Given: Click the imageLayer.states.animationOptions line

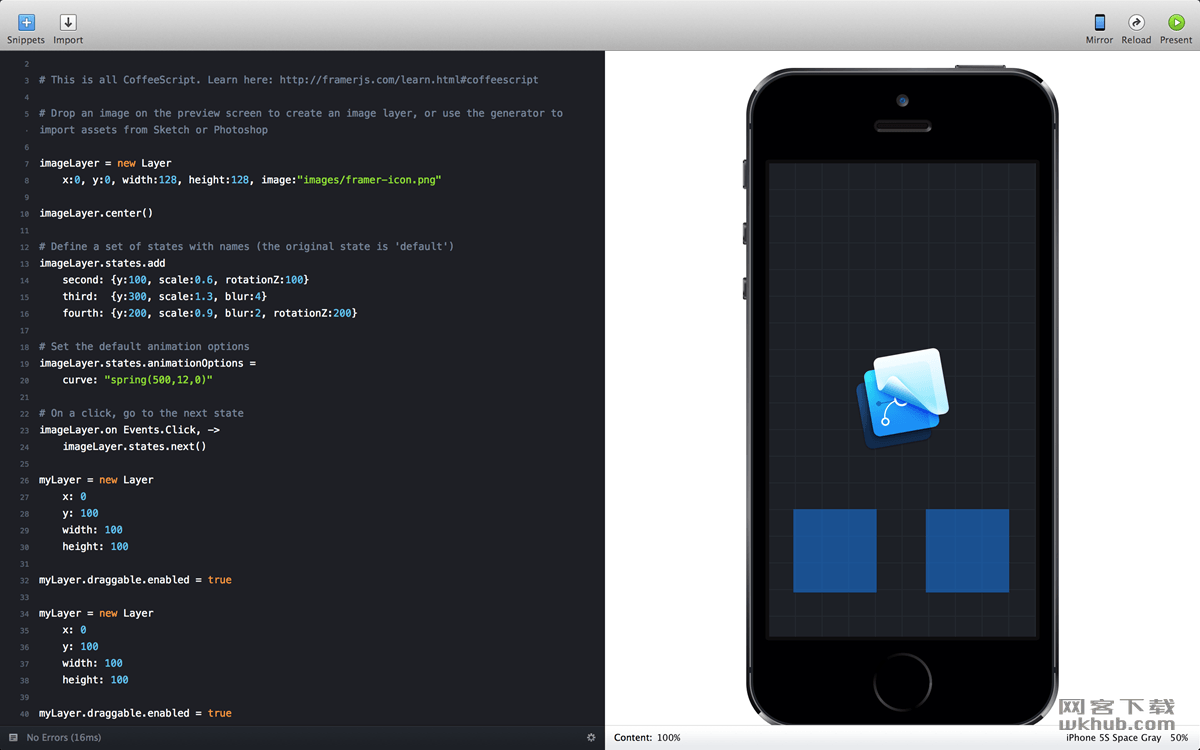Looking at the screenshot, I should 148,363.
